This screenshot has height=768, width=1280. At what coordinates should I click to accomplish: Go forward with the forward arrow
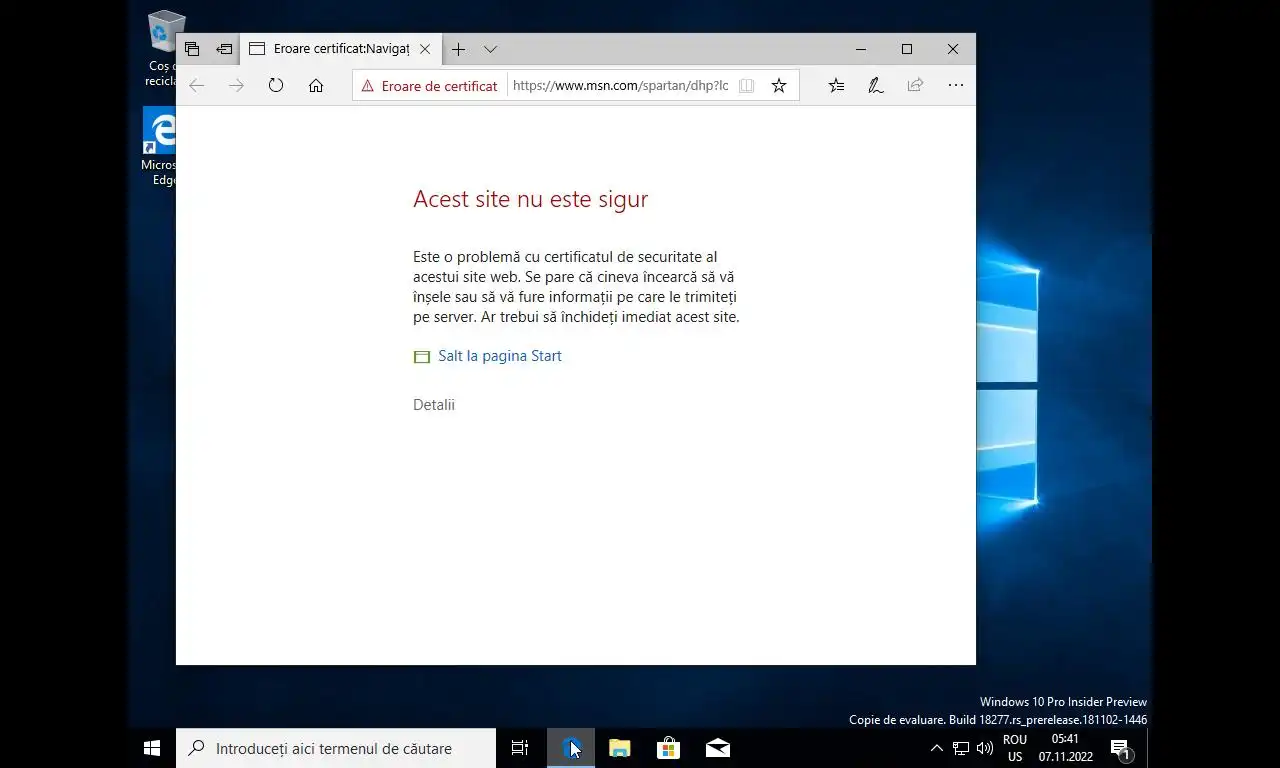236,86
